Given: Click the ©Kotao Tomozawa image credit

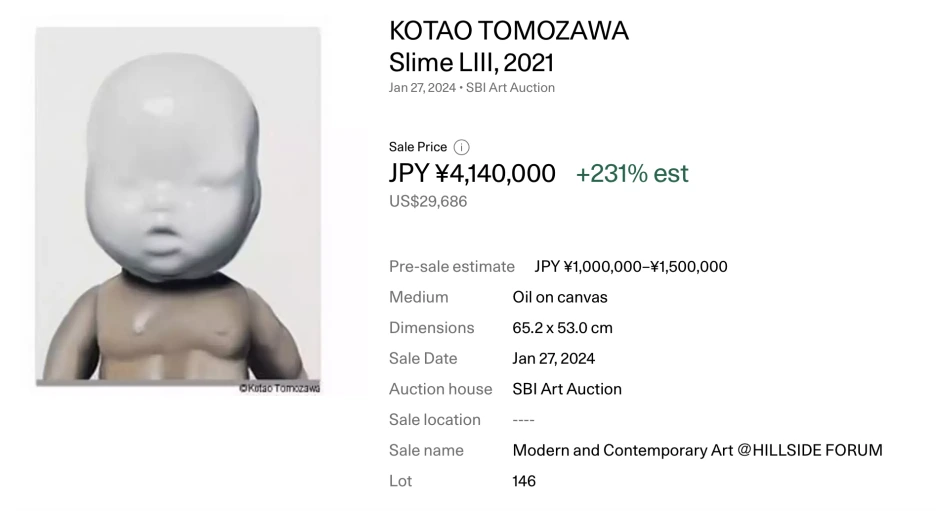Looking at the screenshot, I should tap(279, 388).
